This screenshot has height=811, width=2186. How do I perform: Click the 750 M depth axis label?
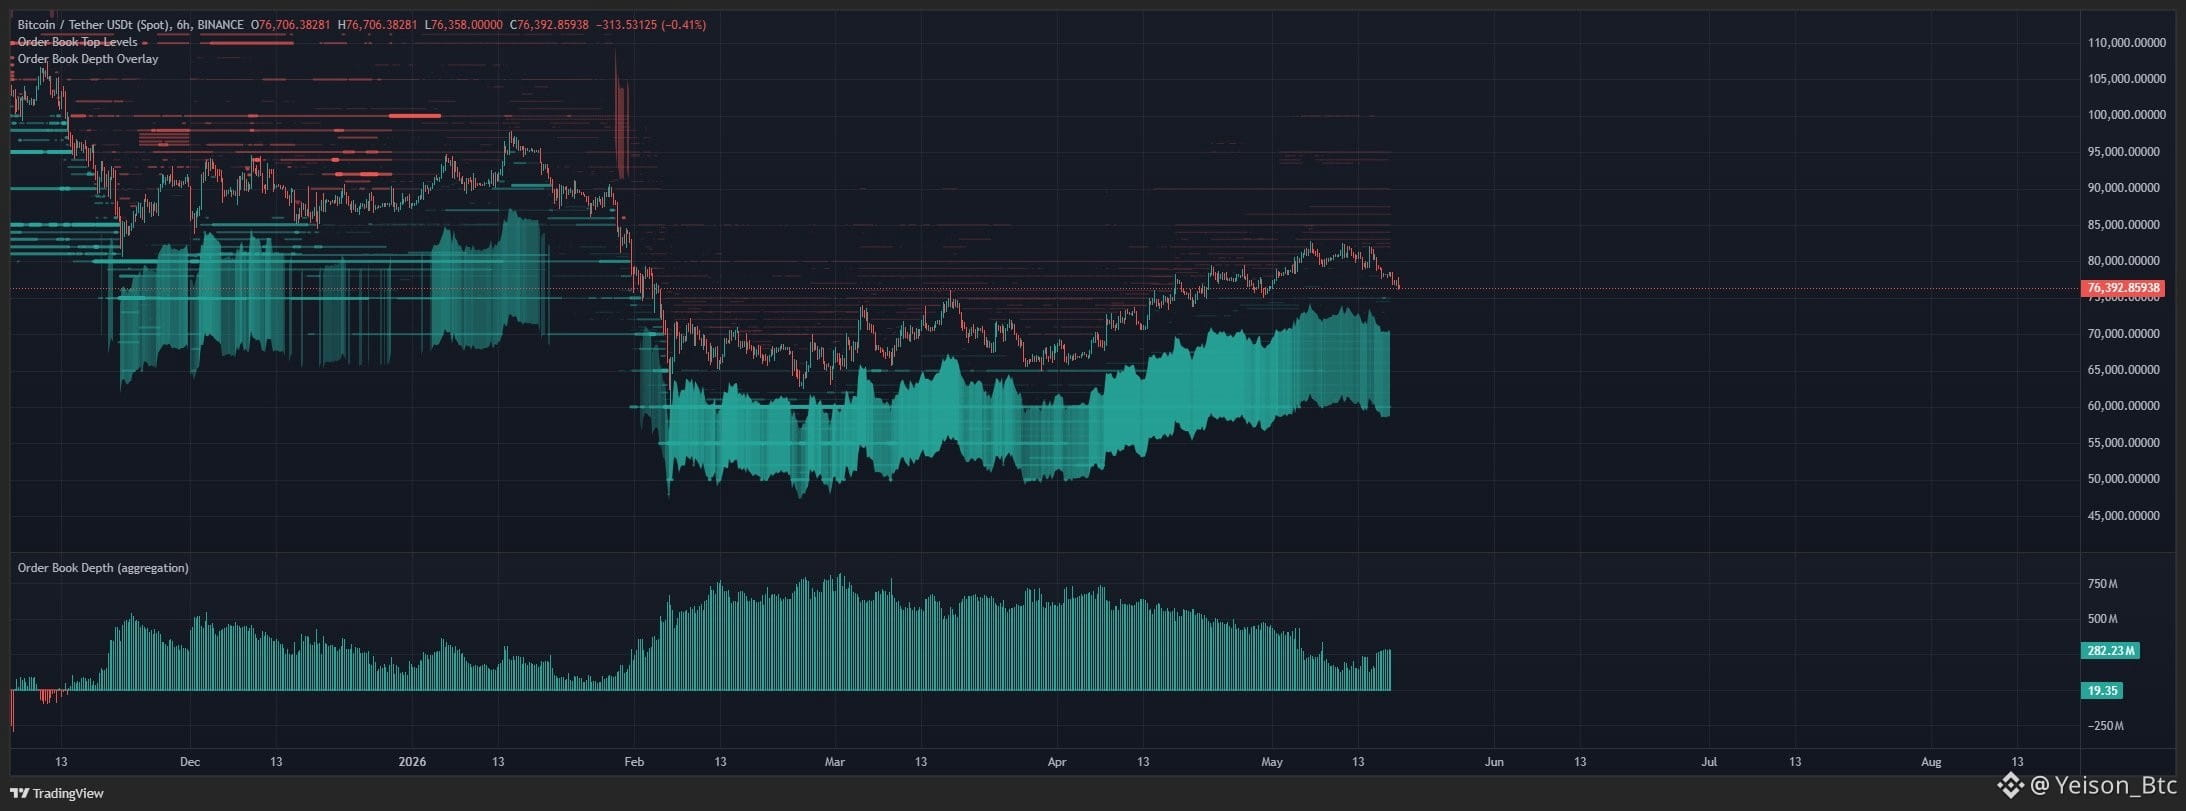pyautogui.click(x=2103, y=584)
